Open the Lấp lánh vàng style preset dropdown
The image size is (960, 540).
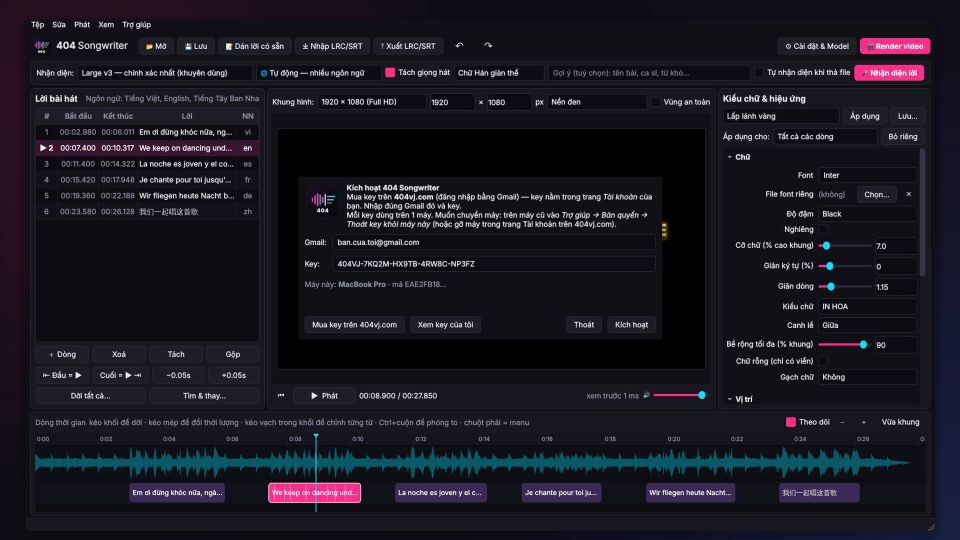[781, 116]
